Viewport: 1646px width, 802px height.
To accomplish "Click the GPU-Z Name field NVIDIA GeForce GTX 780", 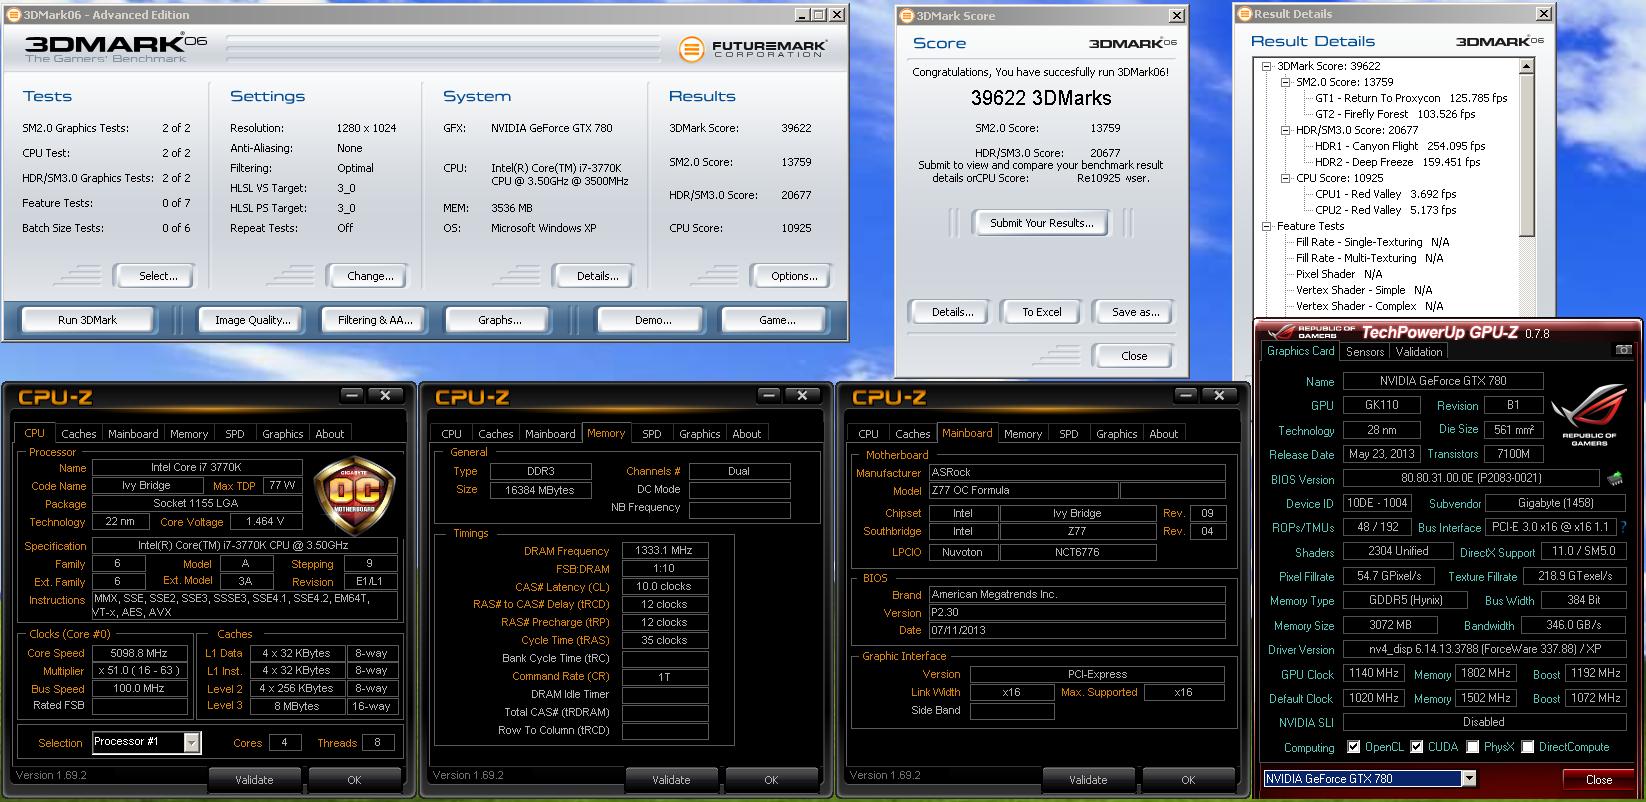I will tap(1443, 381).
